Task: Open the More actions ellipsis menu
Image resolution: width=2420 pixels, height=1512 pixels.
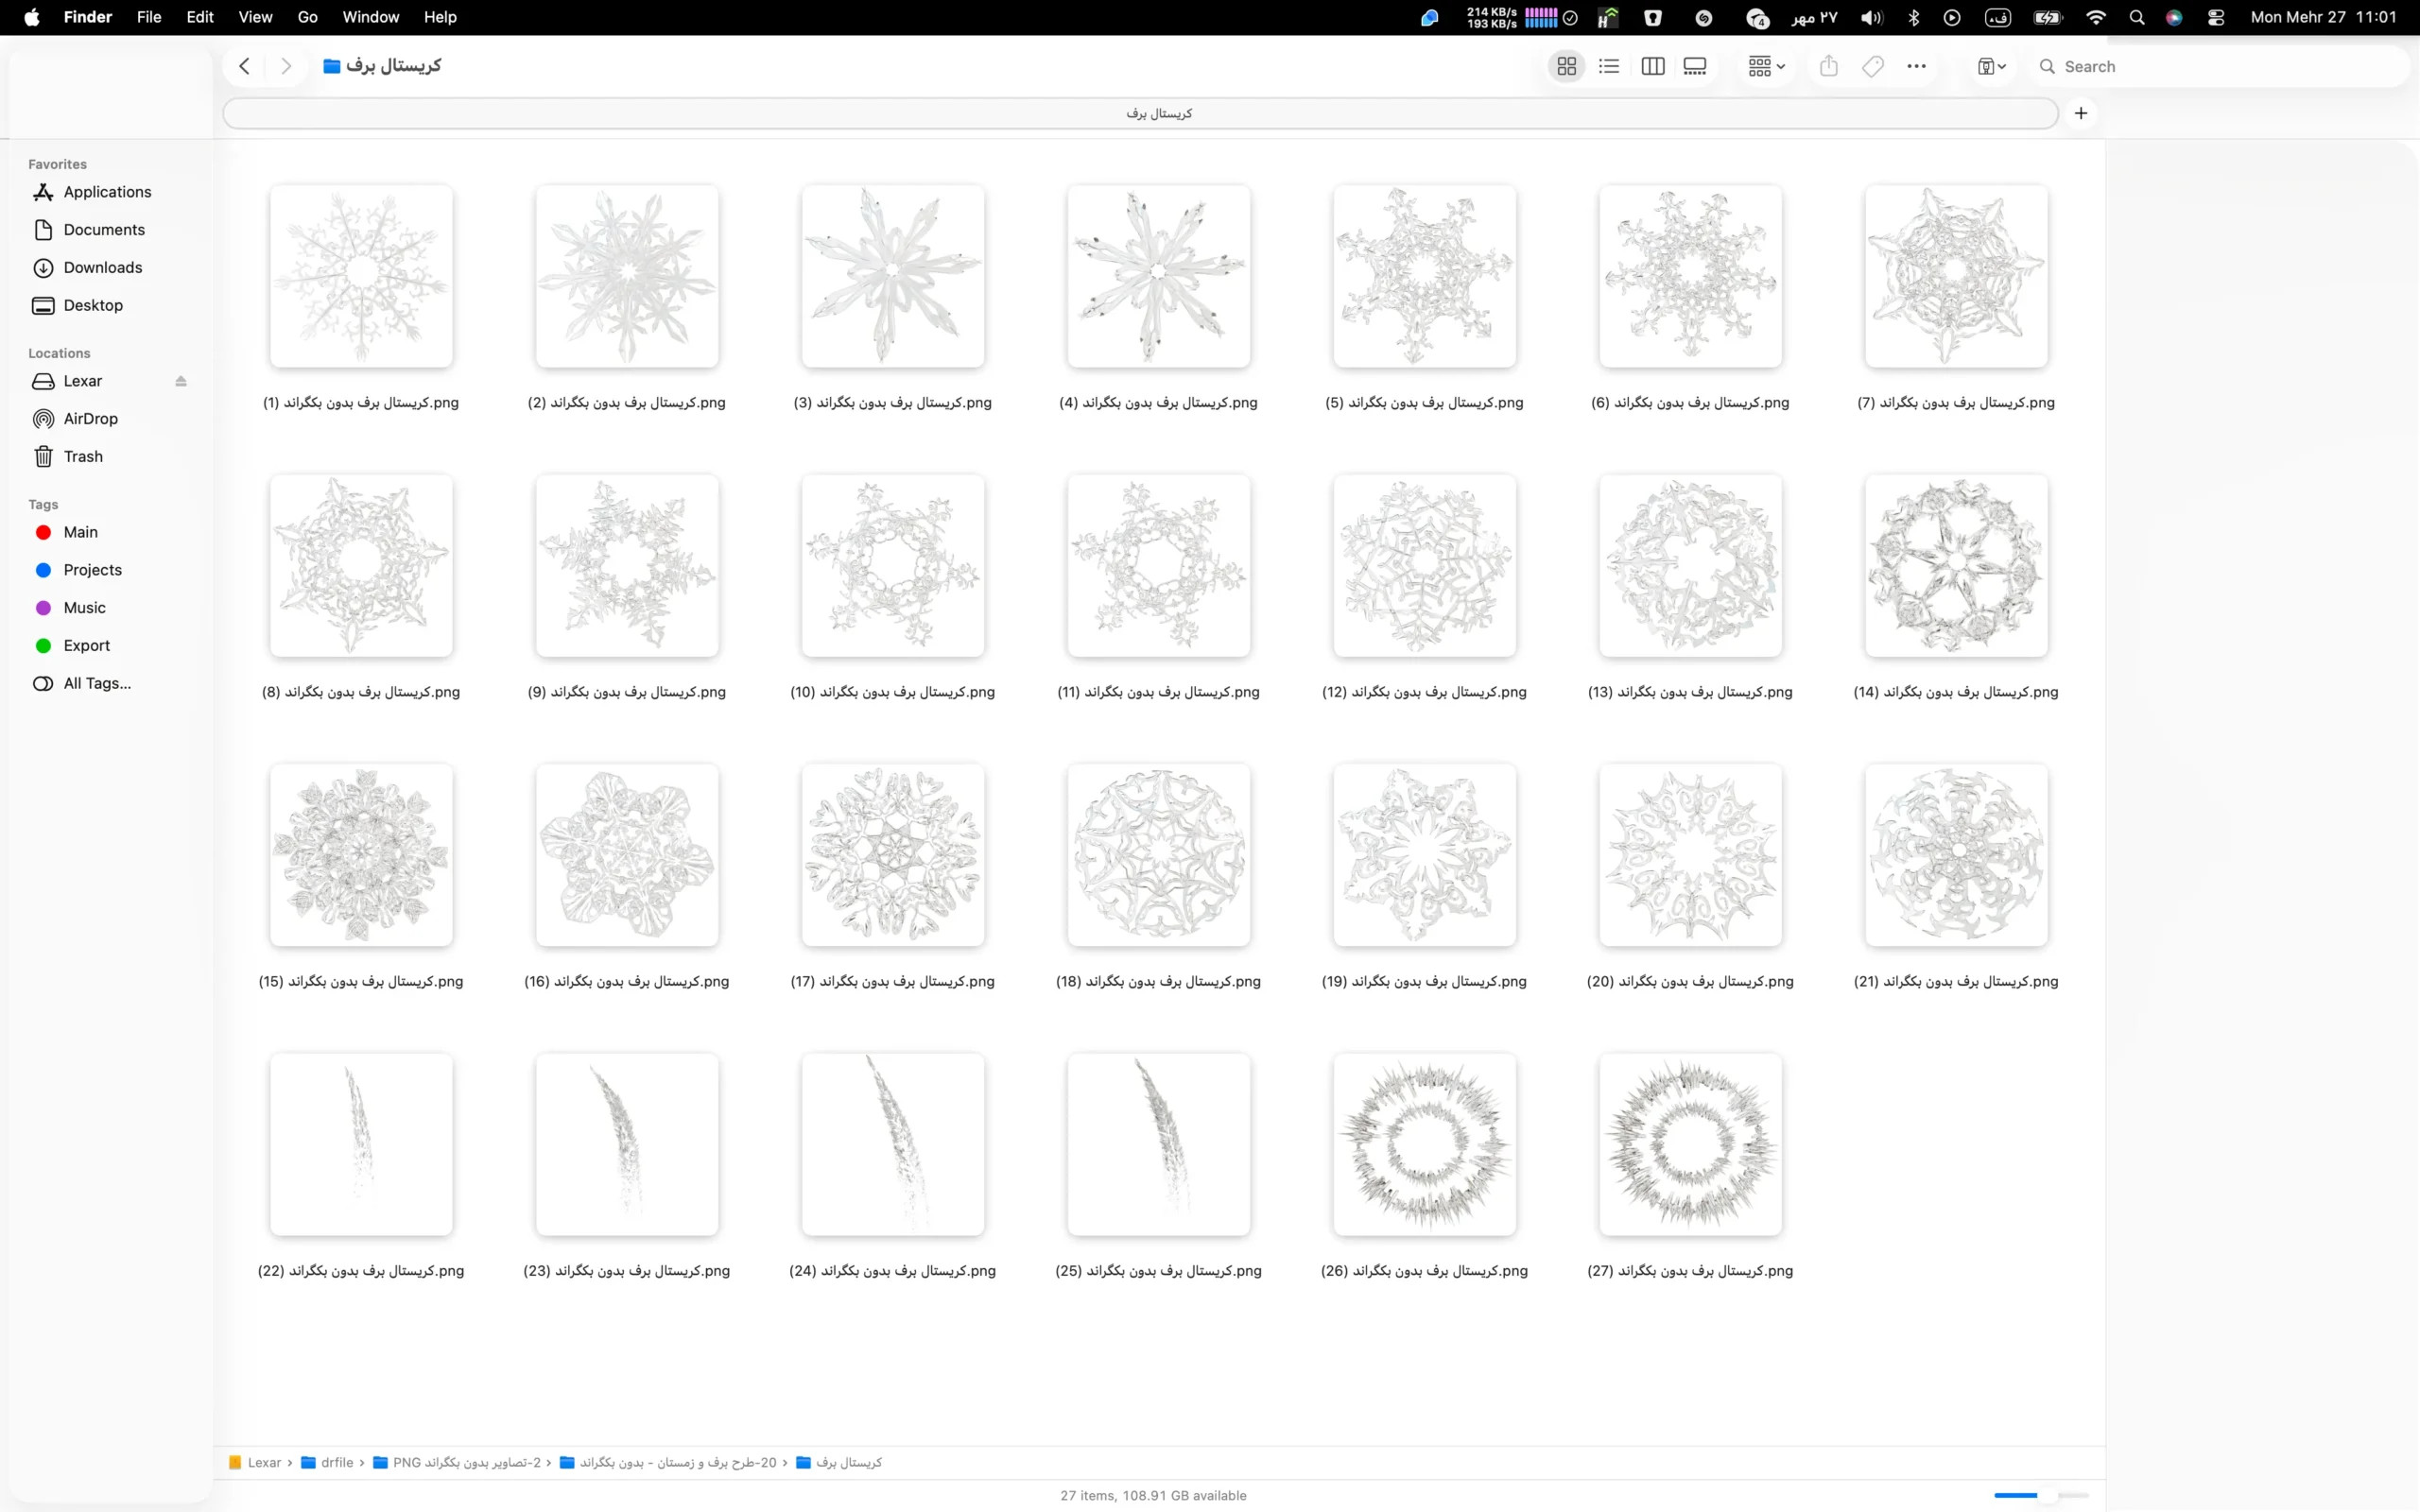Action: 1916,66
